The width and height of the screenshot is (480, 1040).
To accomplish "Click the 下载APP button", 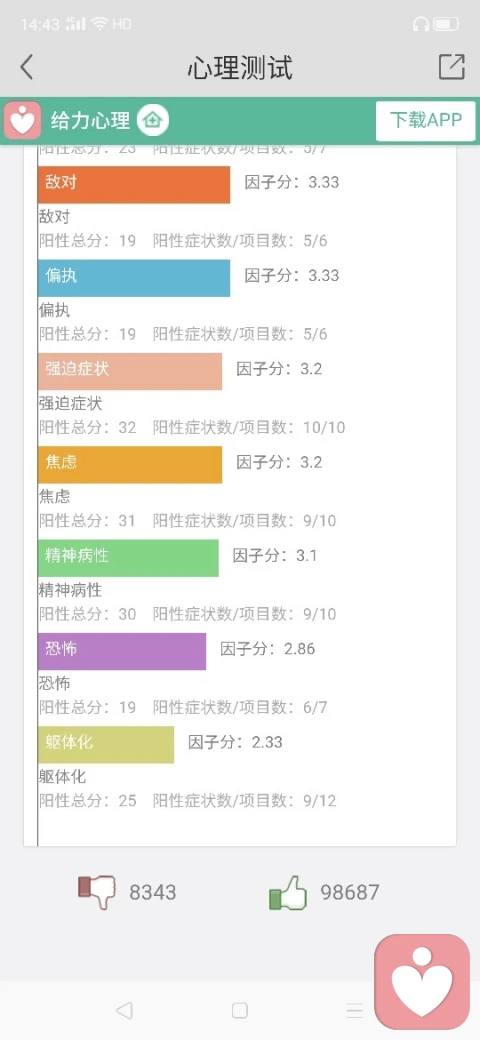I will [x=426, y=121].
